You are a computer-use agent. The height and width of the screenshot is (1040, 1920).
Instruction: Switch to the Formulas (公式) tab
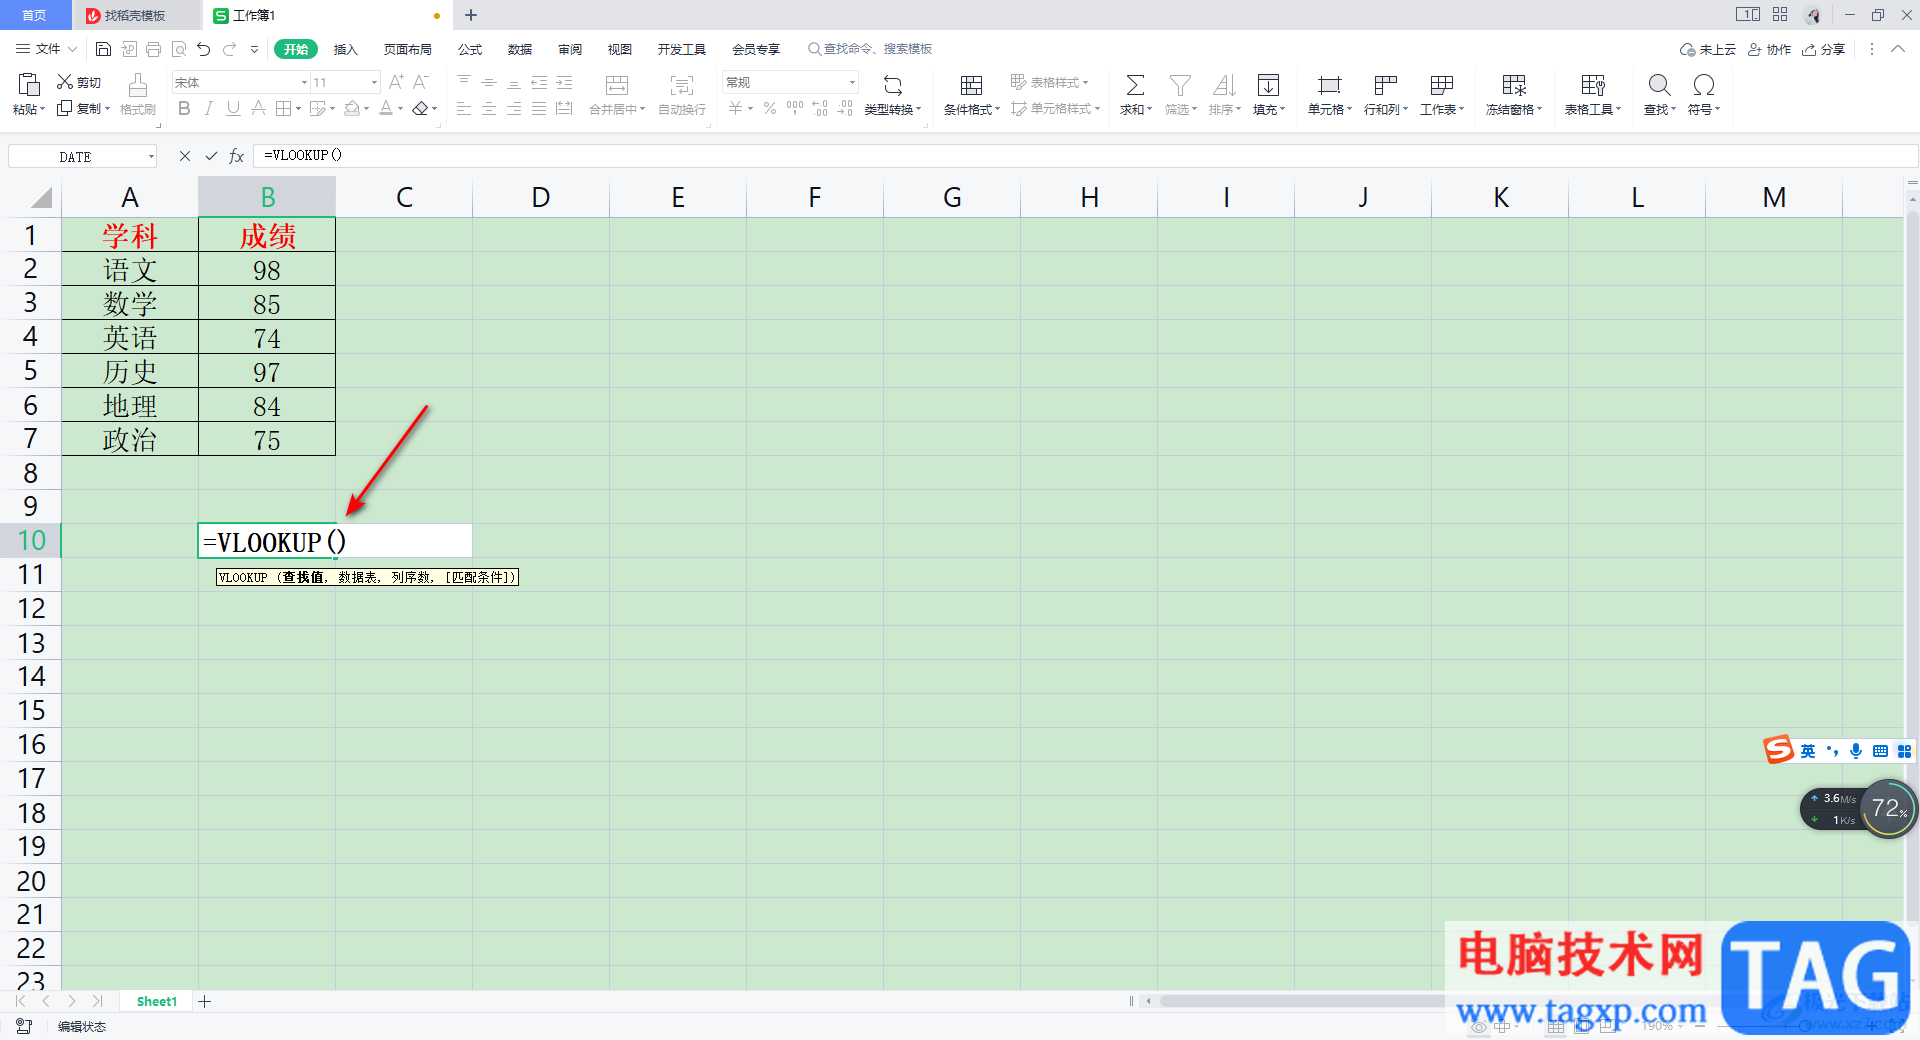coord(470,49)
